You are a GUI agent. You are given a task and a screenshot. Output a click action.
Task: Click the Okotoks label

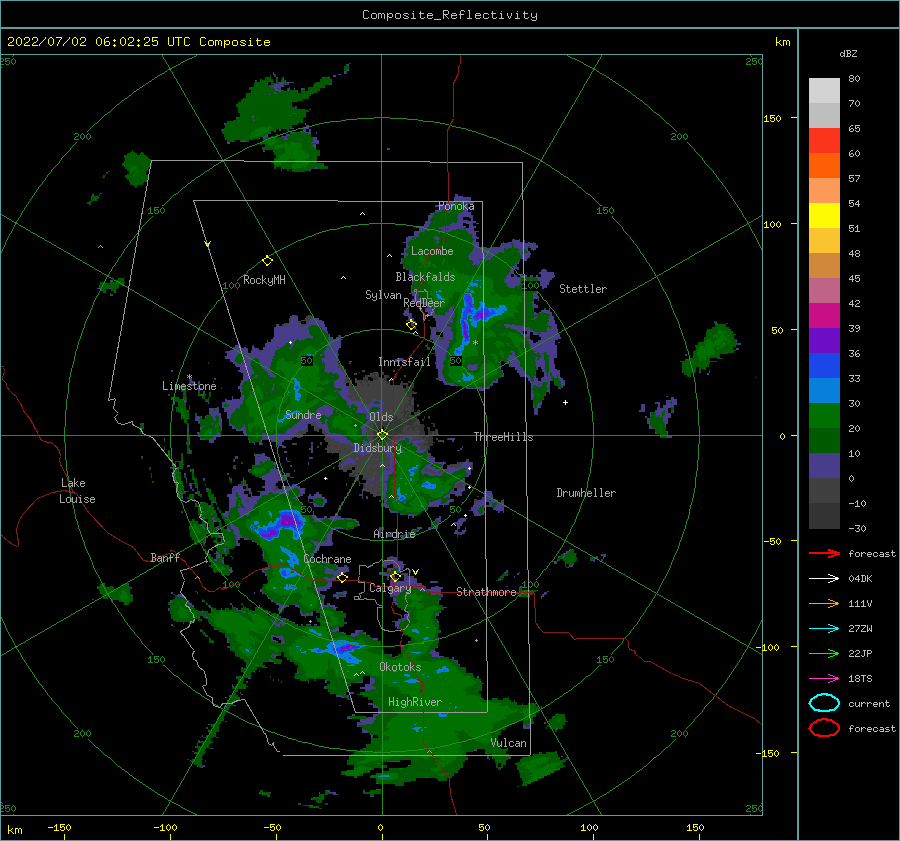400,667
